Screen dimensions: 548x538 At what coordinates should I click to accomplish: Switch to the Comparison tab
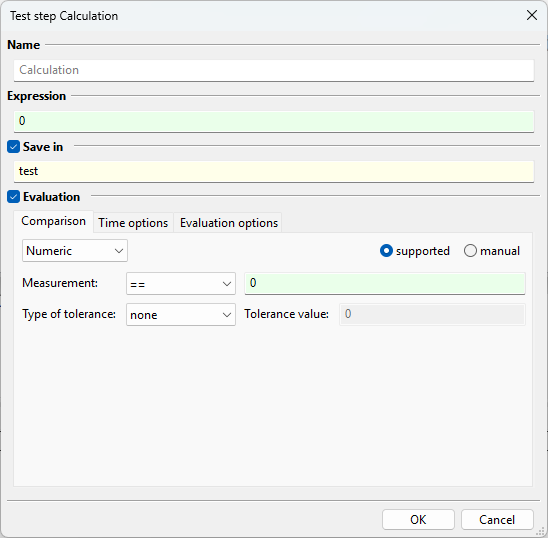[x=53, y=221]
